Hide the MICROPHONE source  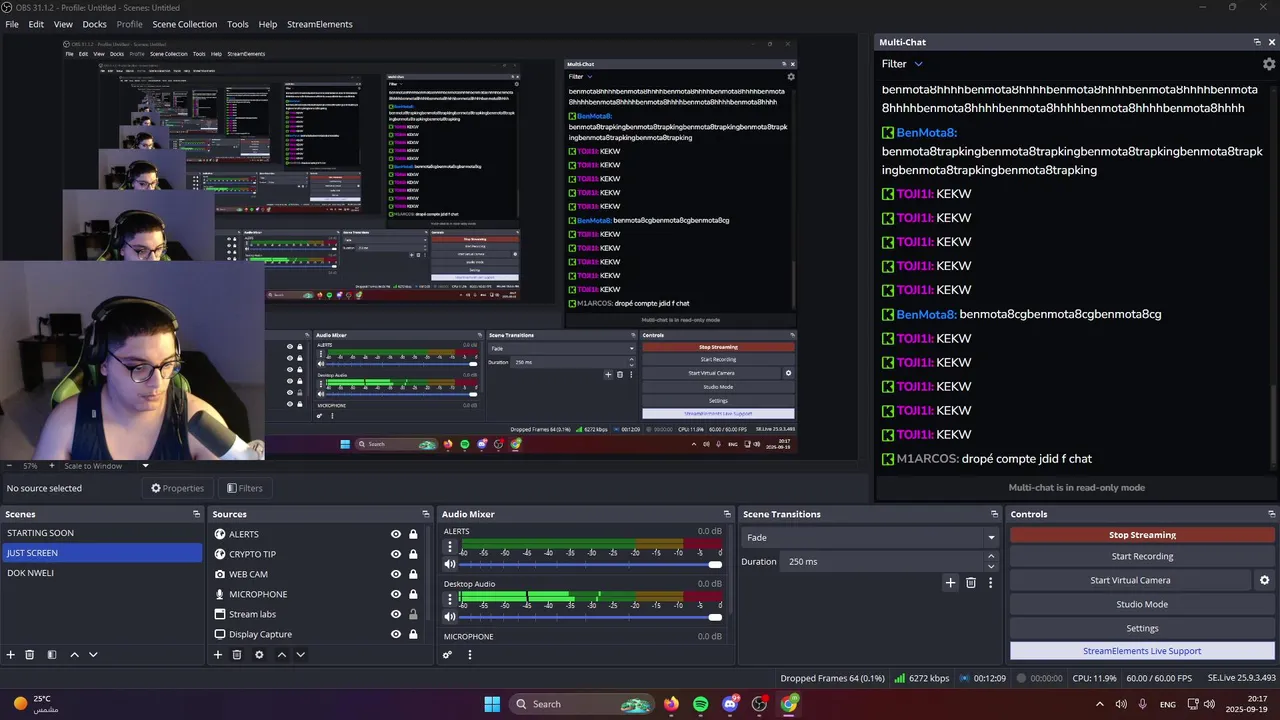pyautogui.click(x=396, y=594)
